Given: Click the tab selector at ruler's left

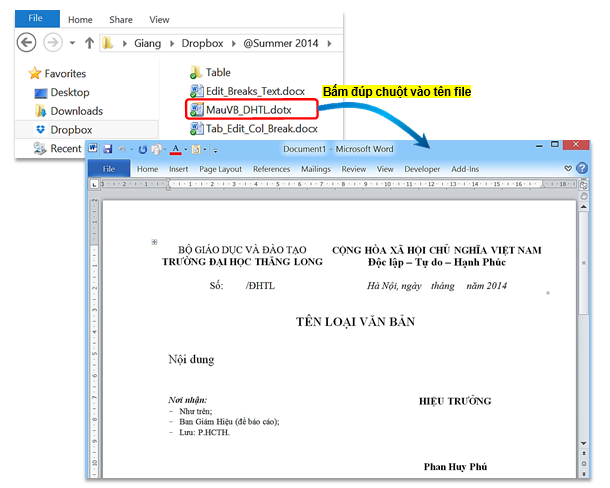Looking at the screenshot, I should [95, 185].
